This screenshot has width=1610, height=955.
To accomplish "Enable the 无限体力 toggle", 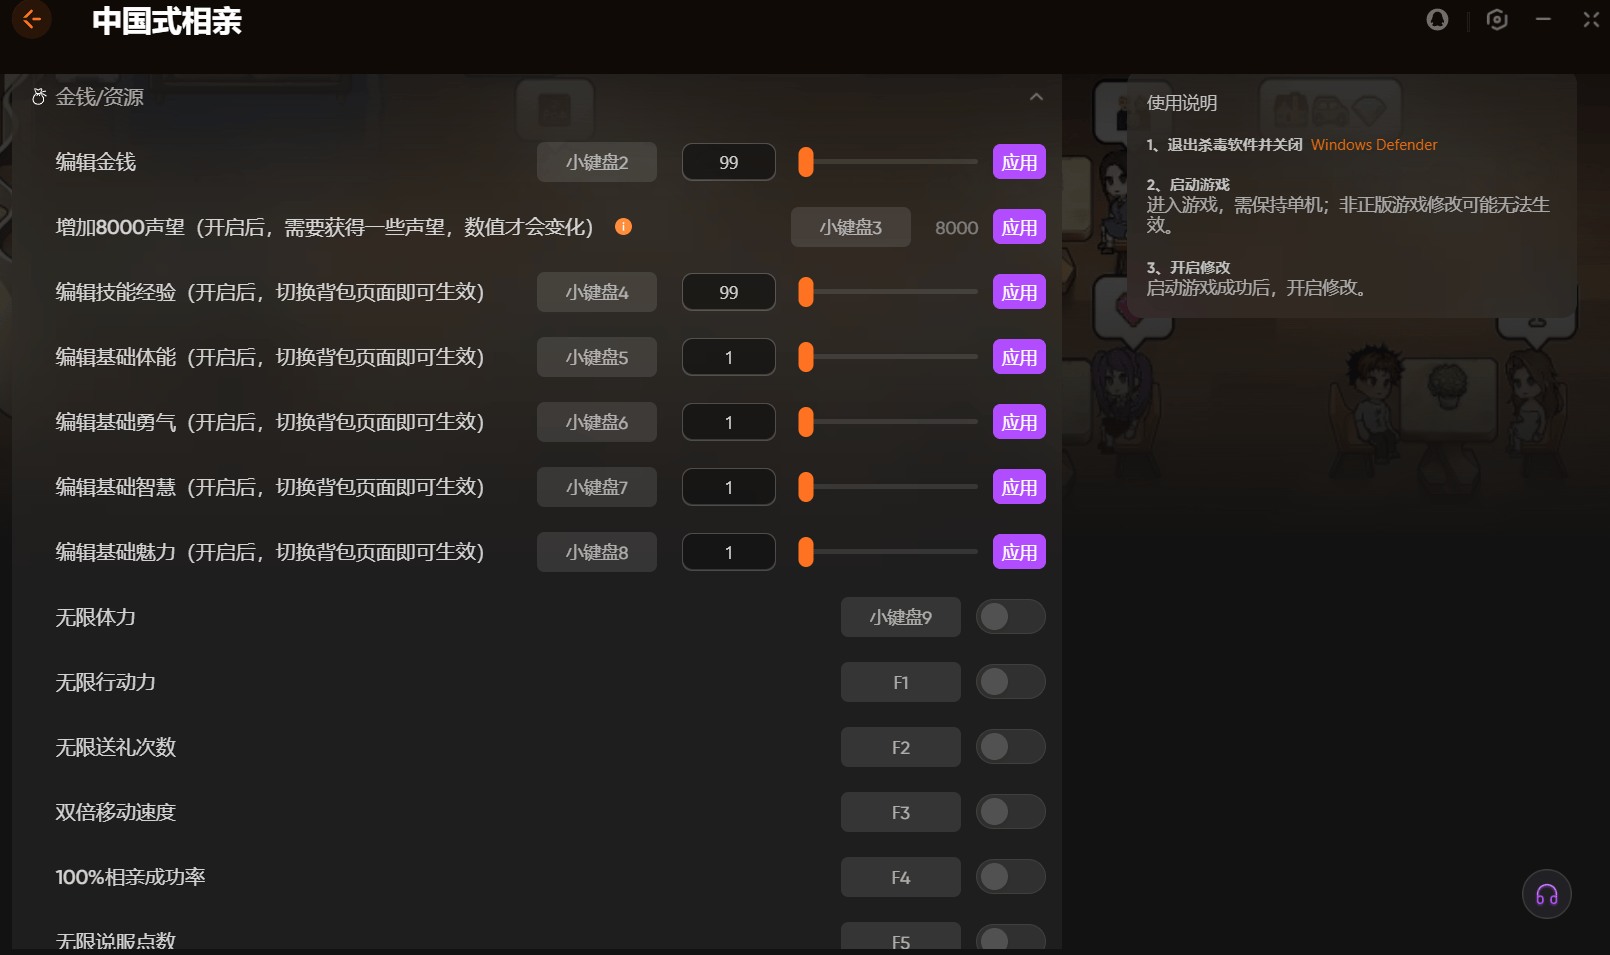I will click(x=1010, y=617).
